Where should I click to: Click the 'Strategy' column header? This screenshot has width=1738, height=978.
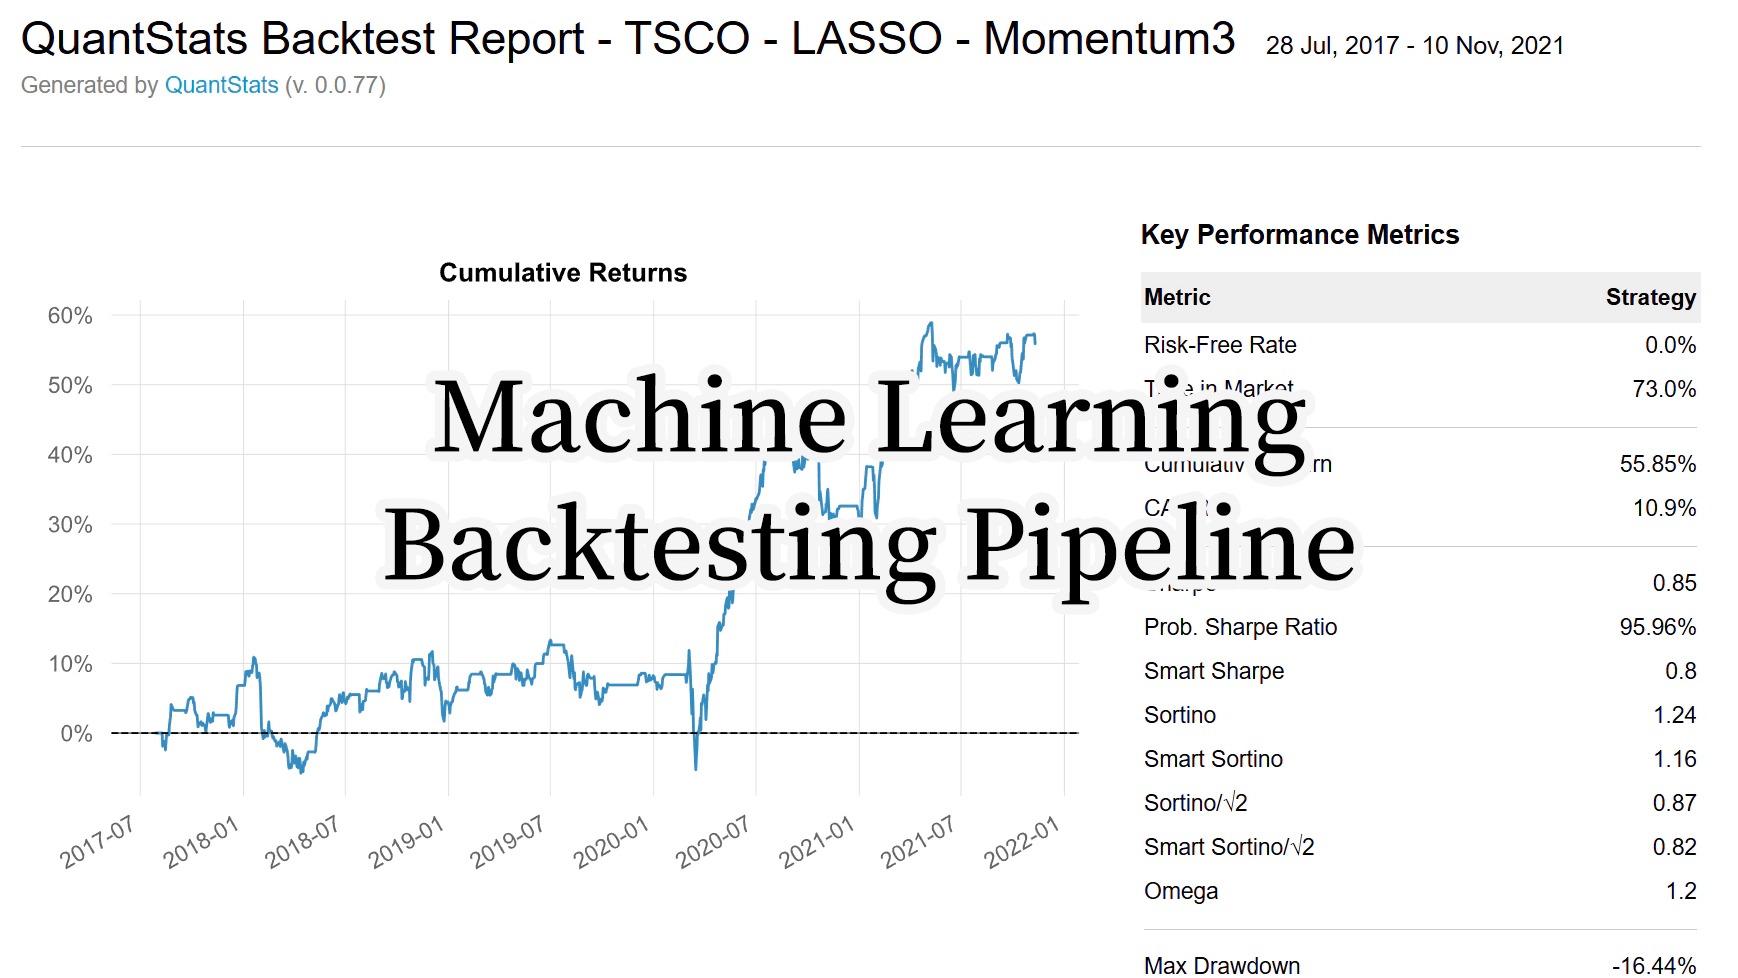(1650, 297)
